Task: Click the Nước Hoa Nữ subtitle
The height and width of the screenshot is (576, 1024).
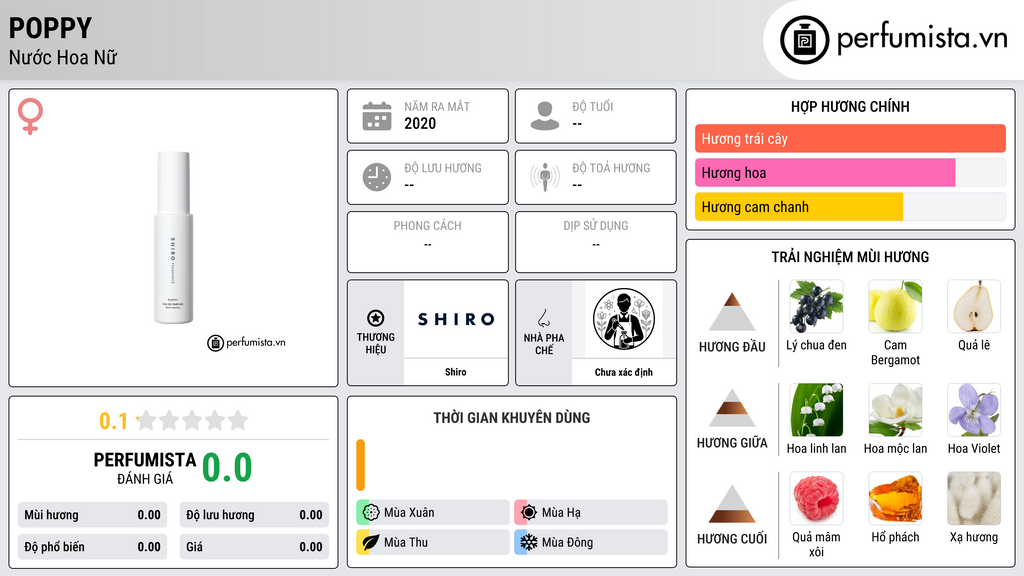Action: point(63,57)
